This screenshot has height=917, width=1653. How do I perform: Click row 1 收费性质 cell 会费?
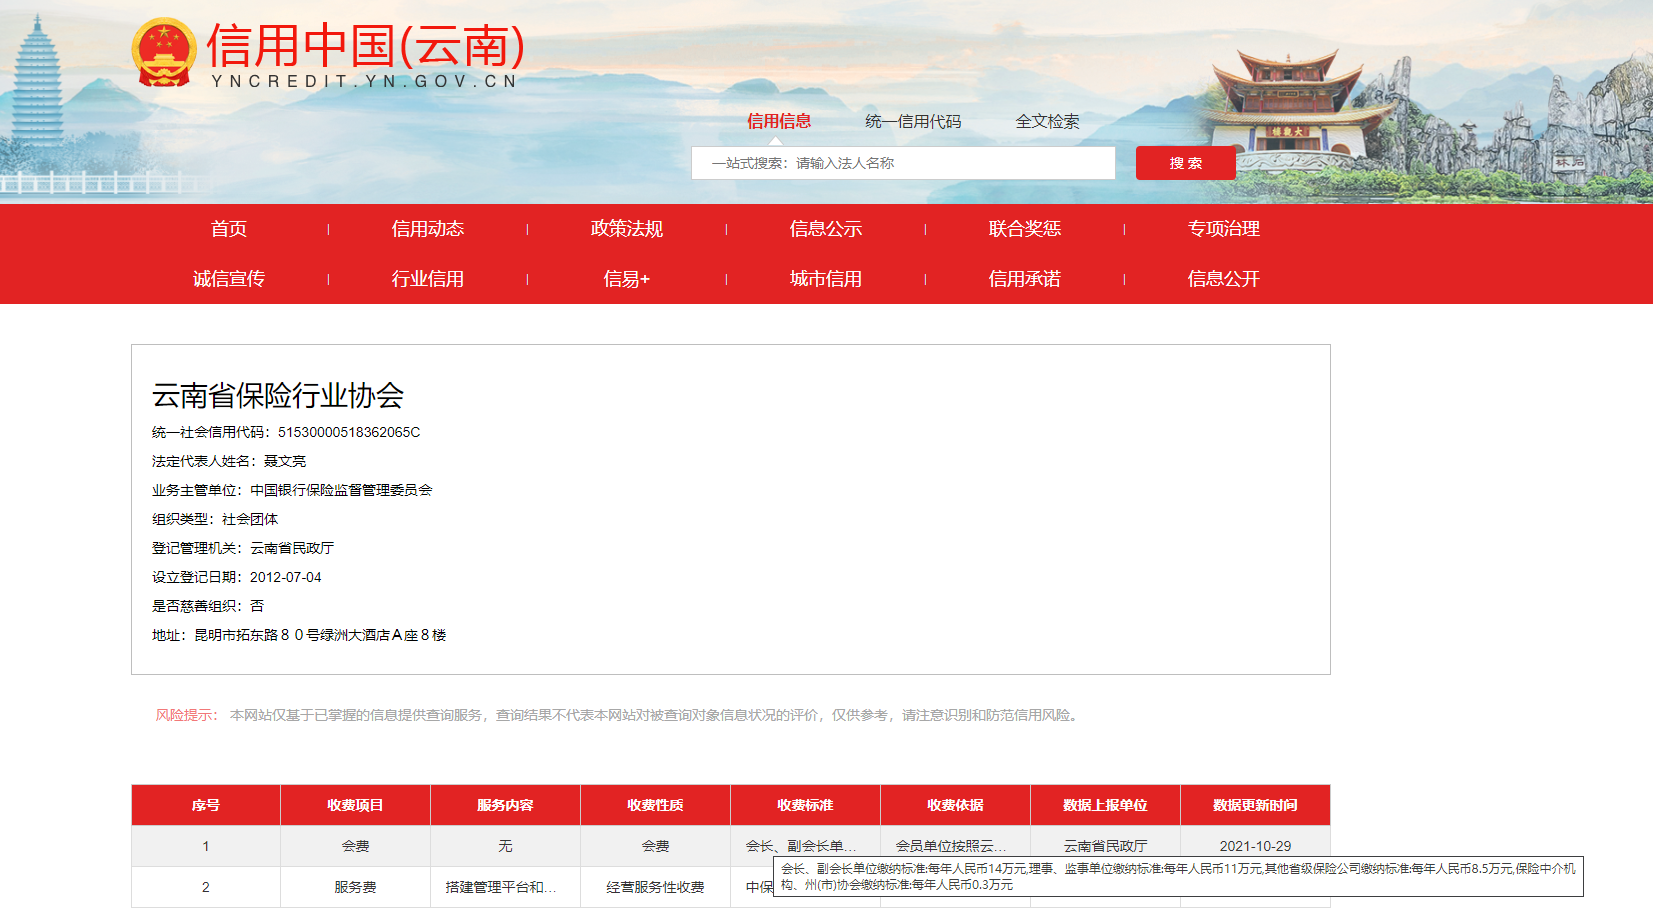tap(655, 846)
